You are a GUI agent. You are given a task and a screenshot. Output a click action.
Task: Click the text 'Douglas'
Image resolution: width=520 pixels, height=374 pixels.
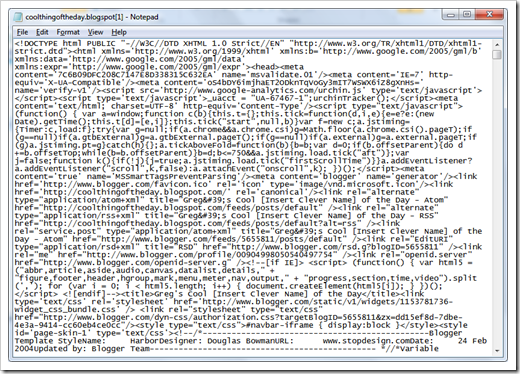point(224,341)
